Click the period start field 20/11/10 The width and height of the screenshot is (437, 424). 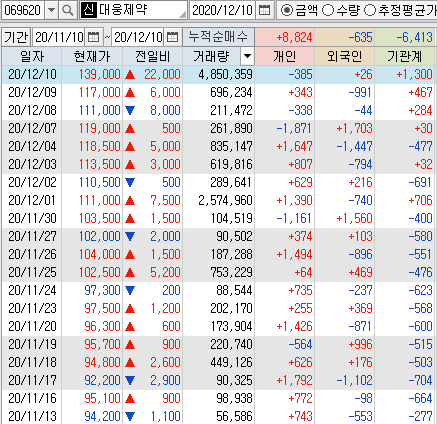(x=59, y=37)
